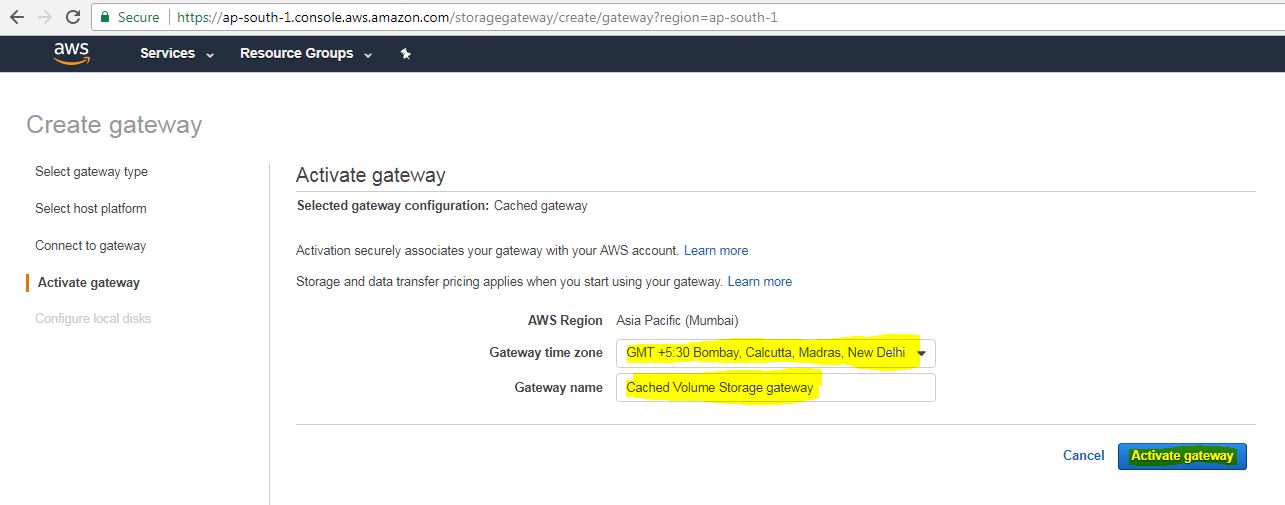This screenshot has width=1285, height=505.
Task: Expand the Resource Groups menu
Action: (306, 54)
